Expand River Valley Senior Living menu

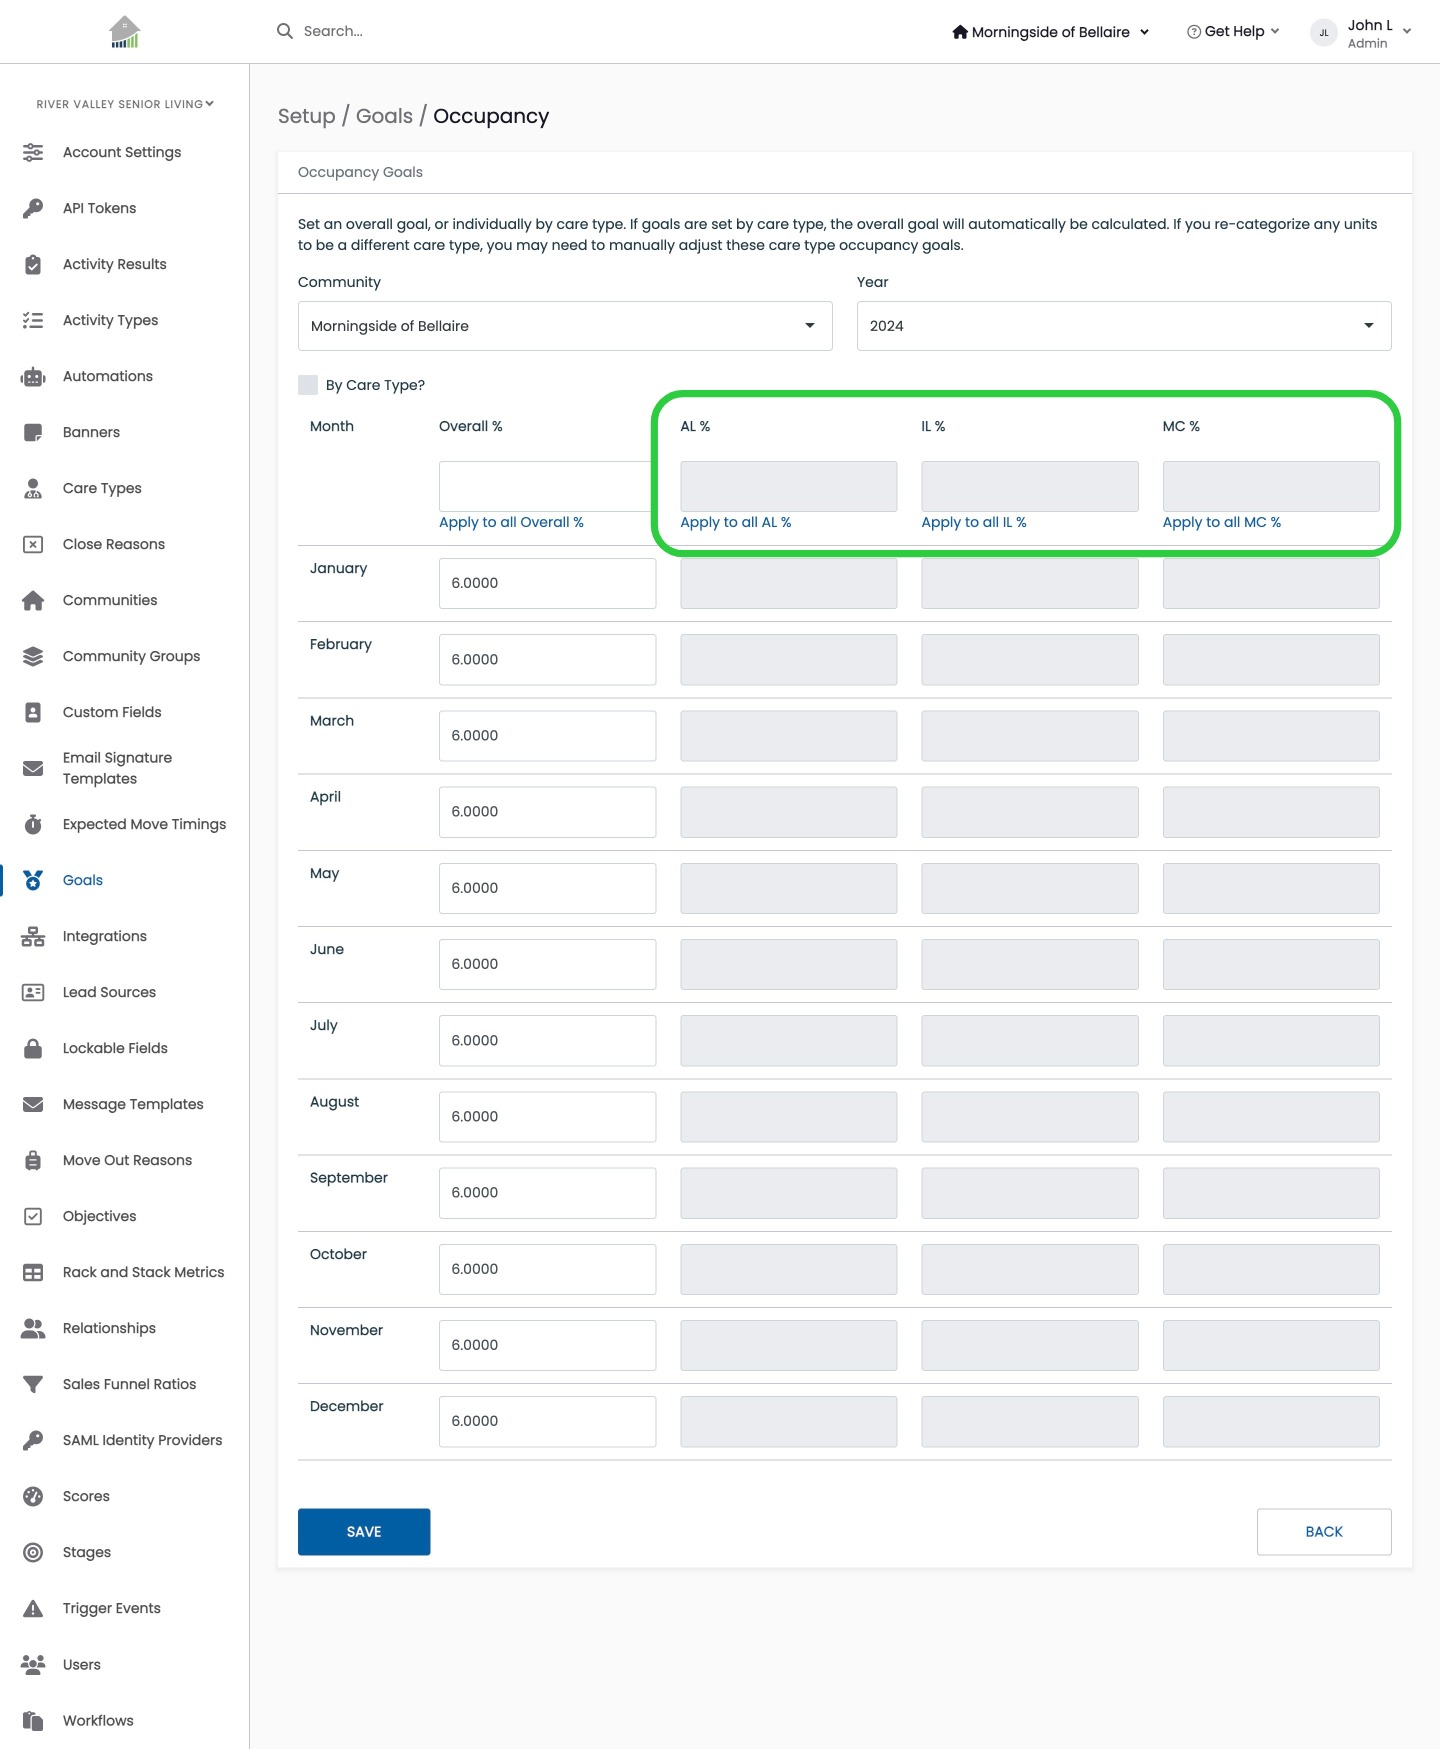125,104
